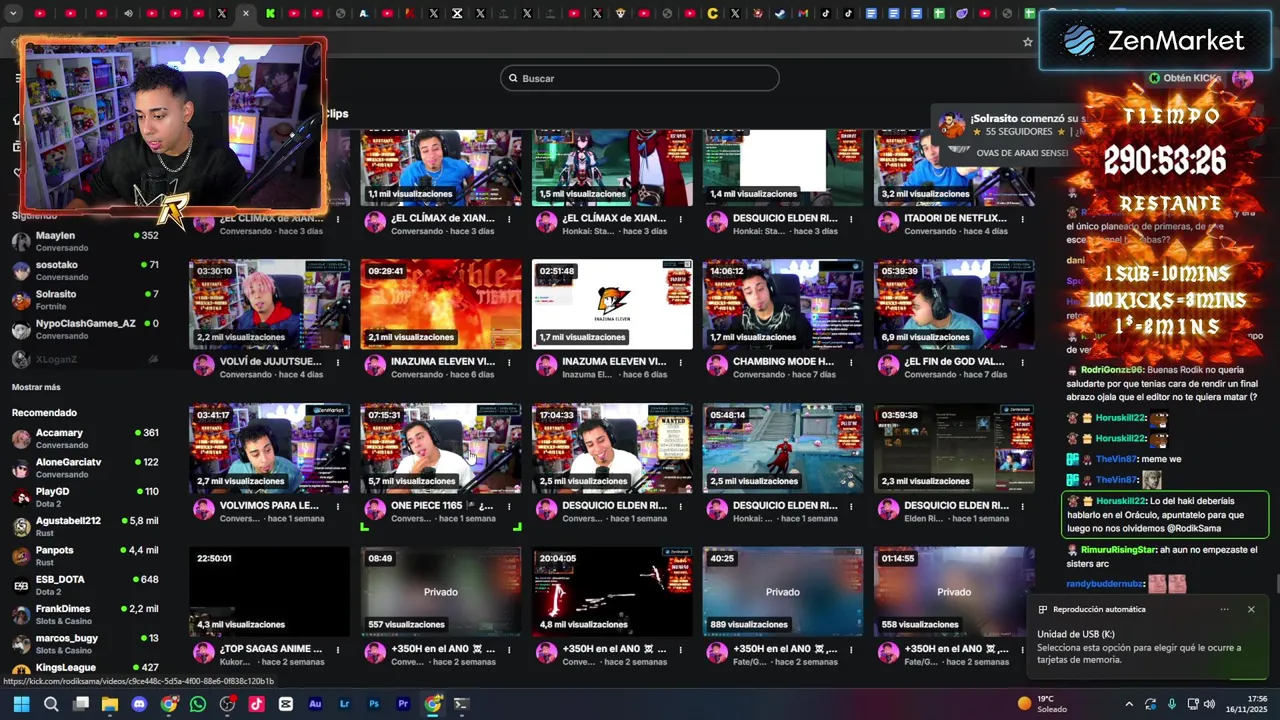Screen dimensions: 1280x720
Task: Click channel avatar beside VOLVÍ de JUJUTSUE video
Action: click(204, 367)
